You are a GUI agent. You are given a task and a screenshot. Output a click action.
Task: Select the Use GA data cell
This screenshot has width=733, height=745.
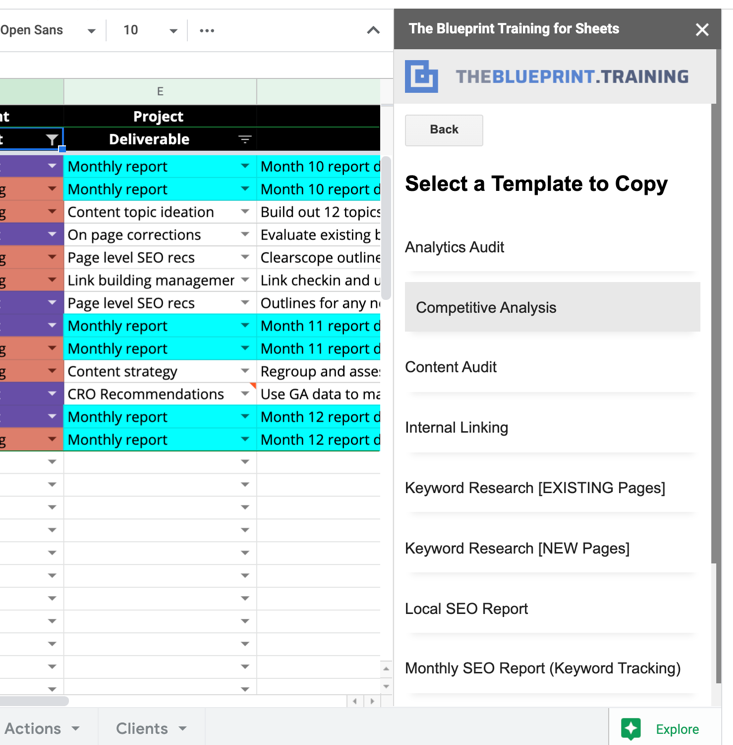(319, 394)
